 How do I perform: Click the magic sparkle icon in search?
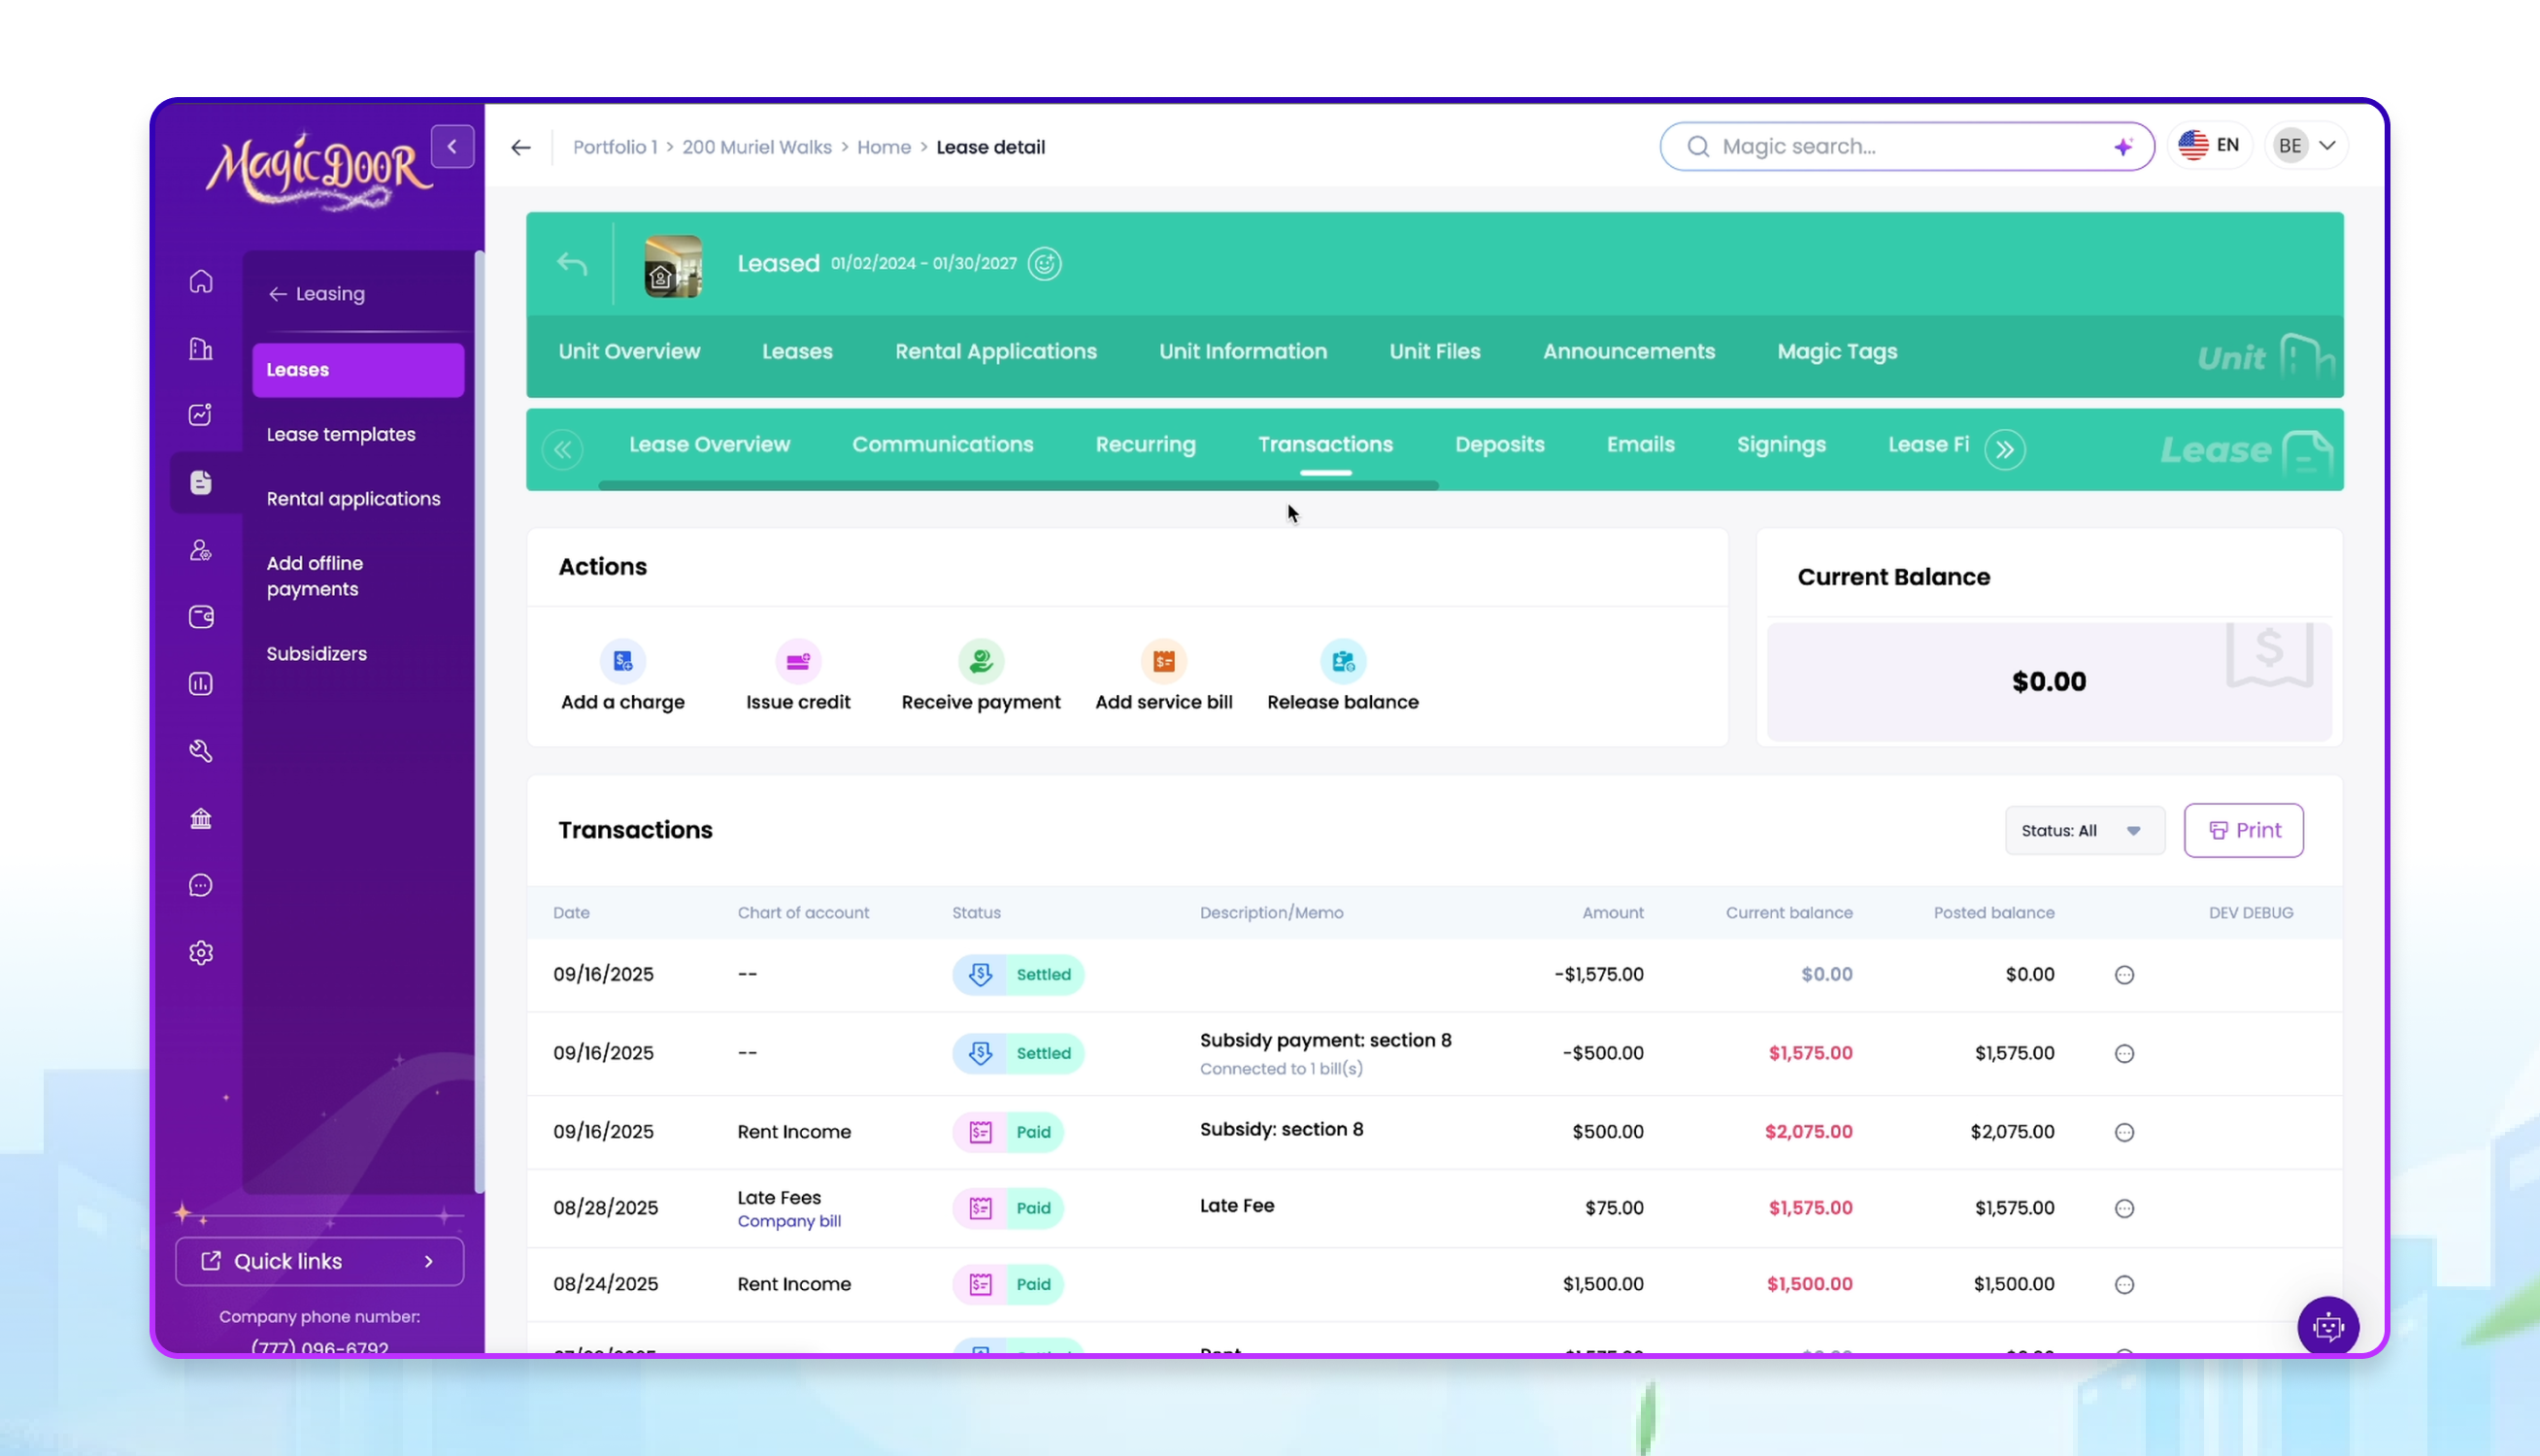(2123, 147)
